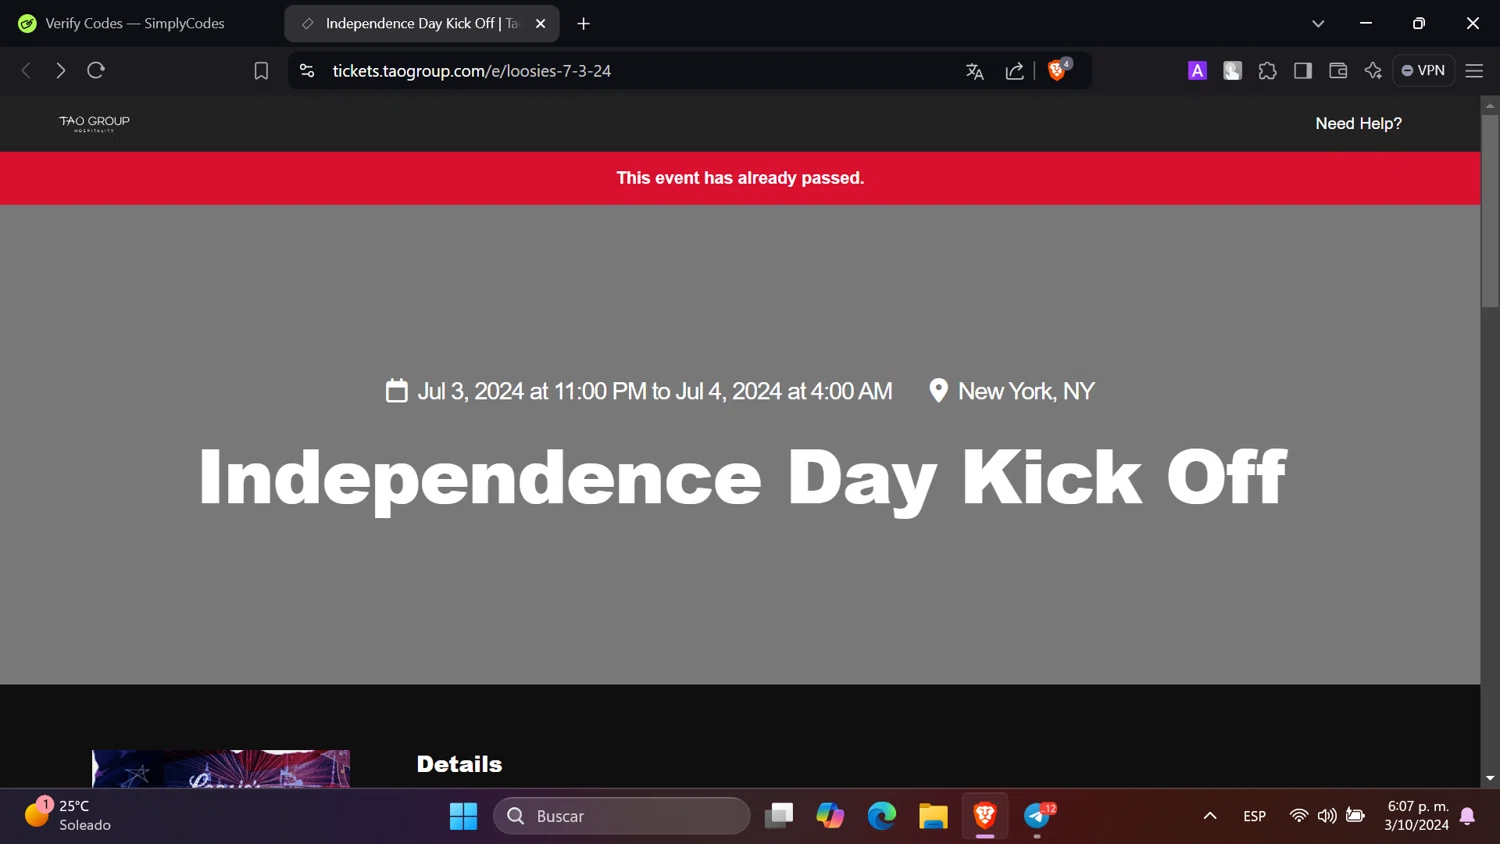1500x844 pixels.
Task: Click the event flyer thumbnail
Action: 221,768
